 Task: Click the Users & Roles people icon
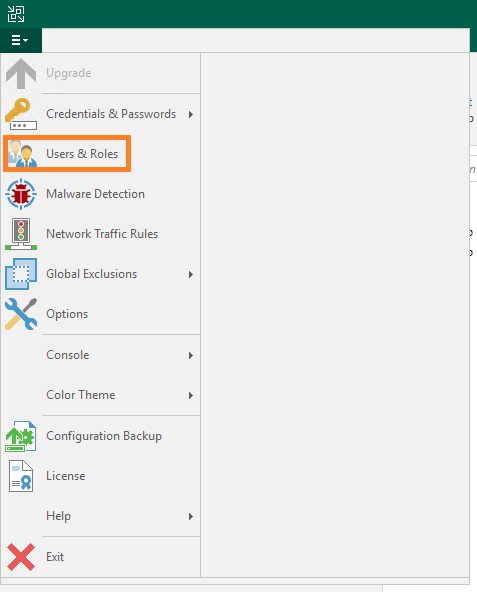click(x=22, y=154)
